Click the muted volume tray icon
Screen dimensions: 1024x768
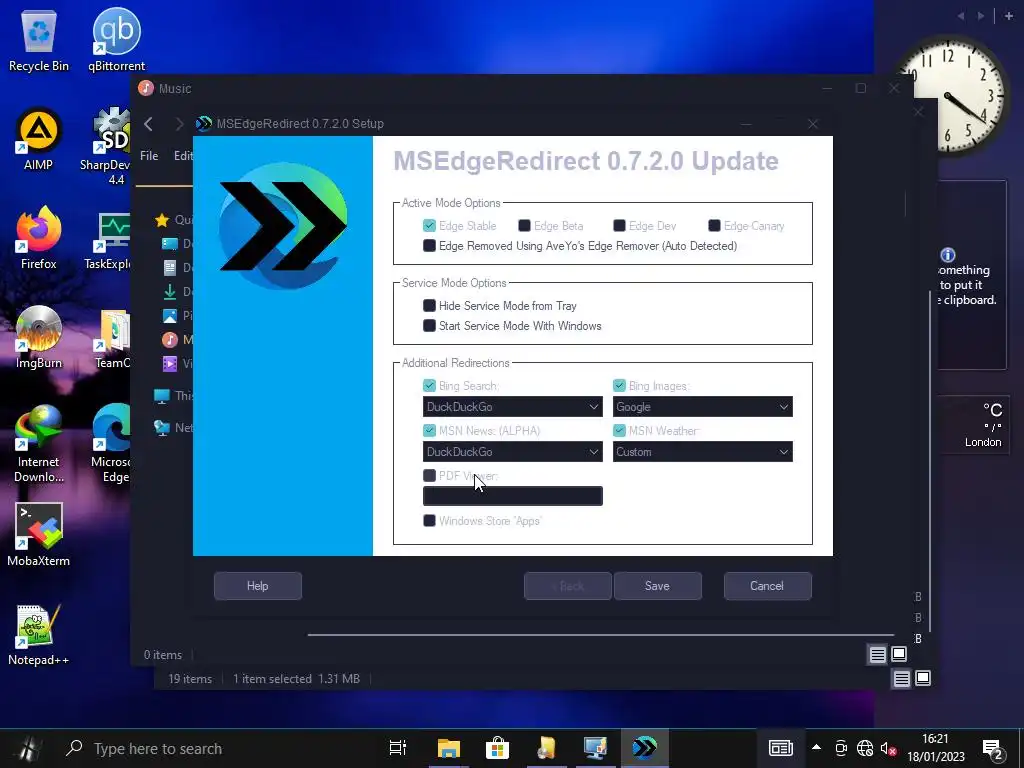(888, 748)
